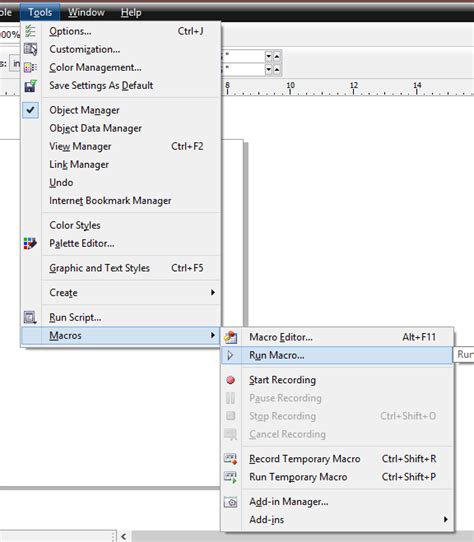Screen dimensions: 474x542
Task: Click the lower property bar value field
Action: [243, 70]
